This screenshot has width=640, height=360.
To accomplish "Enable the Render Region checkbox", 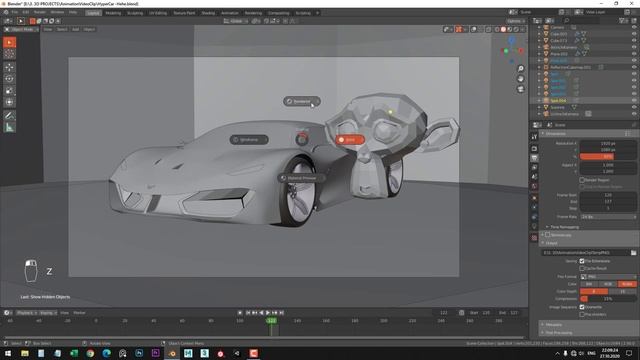I will point(582,180).
